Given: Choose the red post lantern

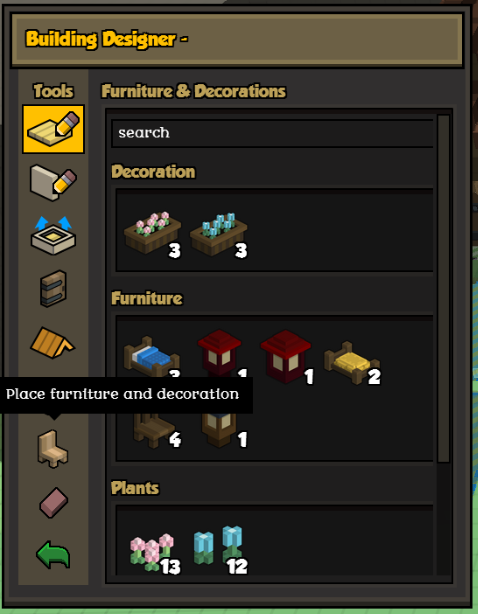Looking at the screenshot, I should click(220, 354).
